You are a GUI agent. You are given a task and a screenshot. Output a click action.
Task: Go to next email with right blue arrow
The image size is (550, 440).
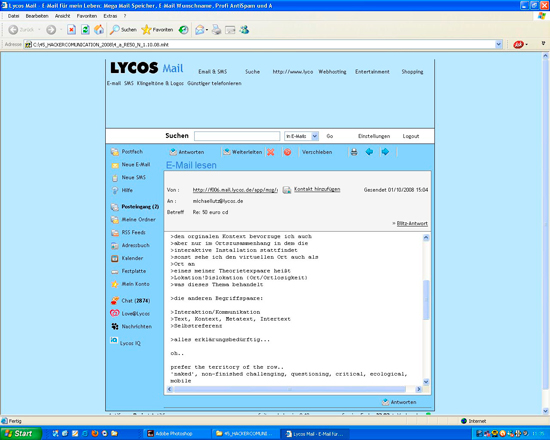point(385,152)
